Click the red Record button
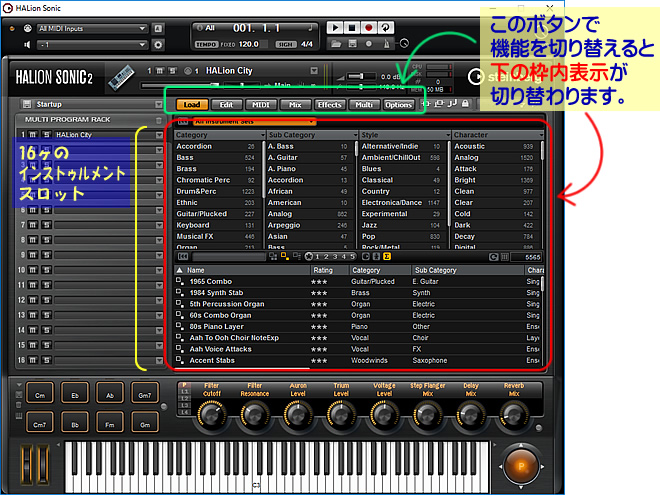Viewport: 660px width, 495px height. (368, 28)
